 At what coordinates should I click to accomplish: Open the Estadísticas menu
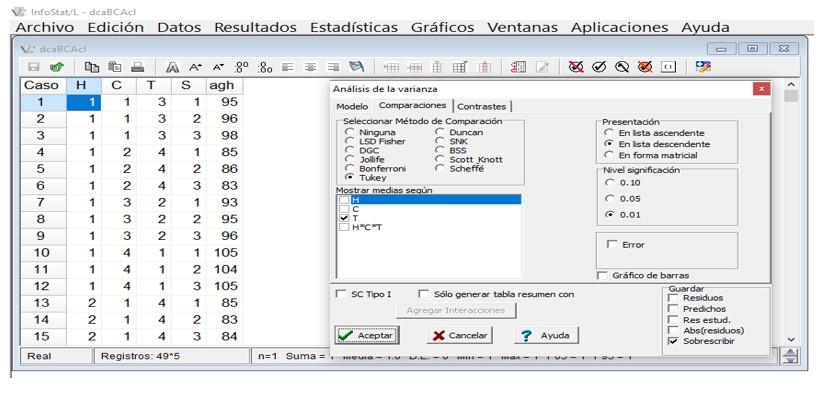pyautogui.click(x=354, y=27)
